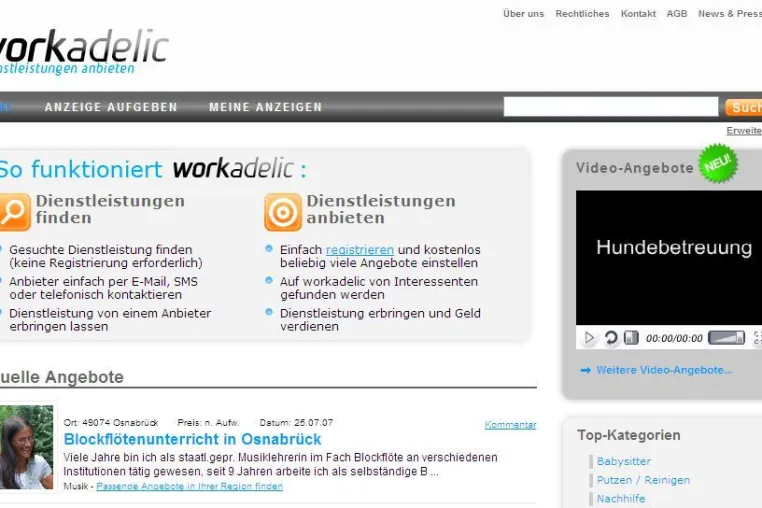Open the Babysitter category
The width and height of the screenshot is (762, 508).
pos(623,461)
